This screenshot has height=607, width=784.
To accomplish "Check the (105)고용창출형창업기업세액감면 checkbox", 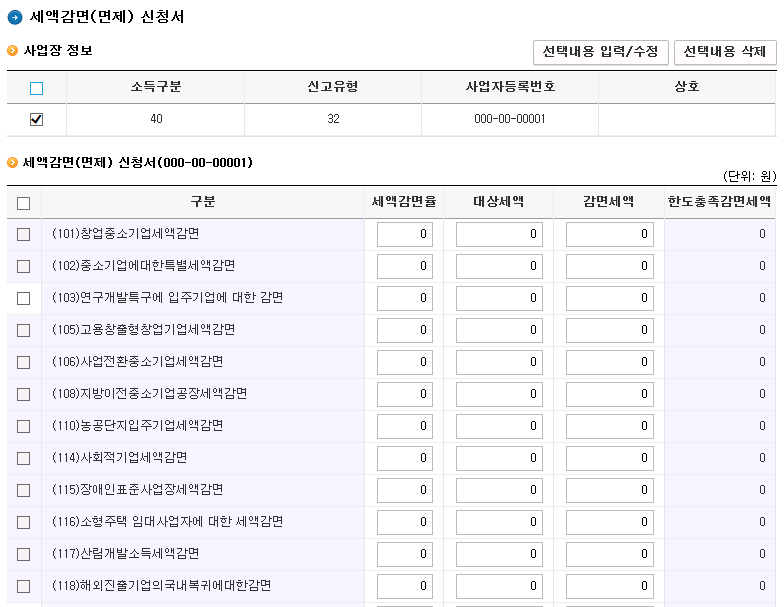I will tap(24, 330).
